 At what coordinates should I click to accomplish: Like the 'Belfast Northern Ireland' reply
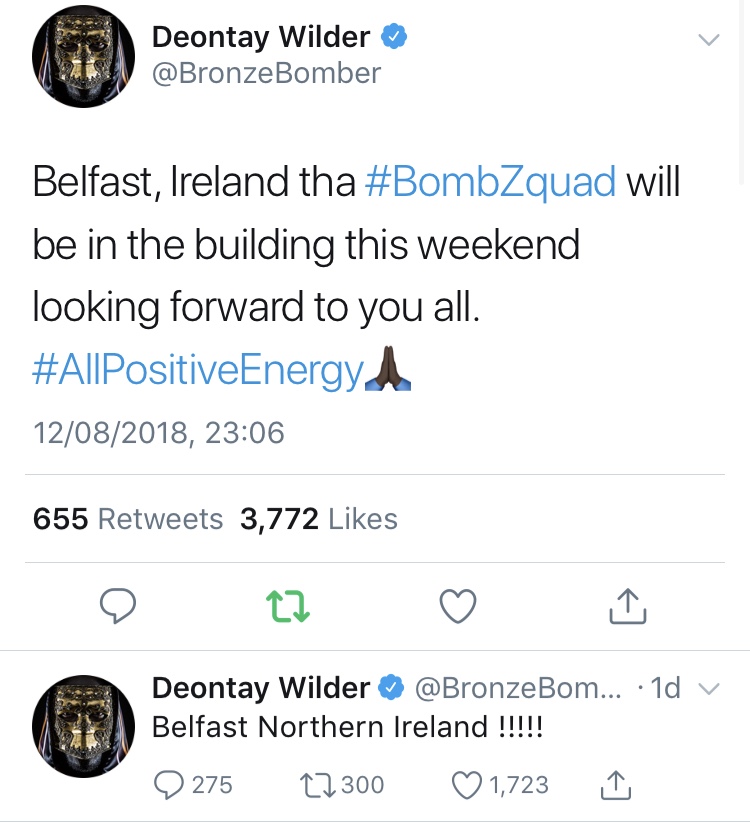467,785
